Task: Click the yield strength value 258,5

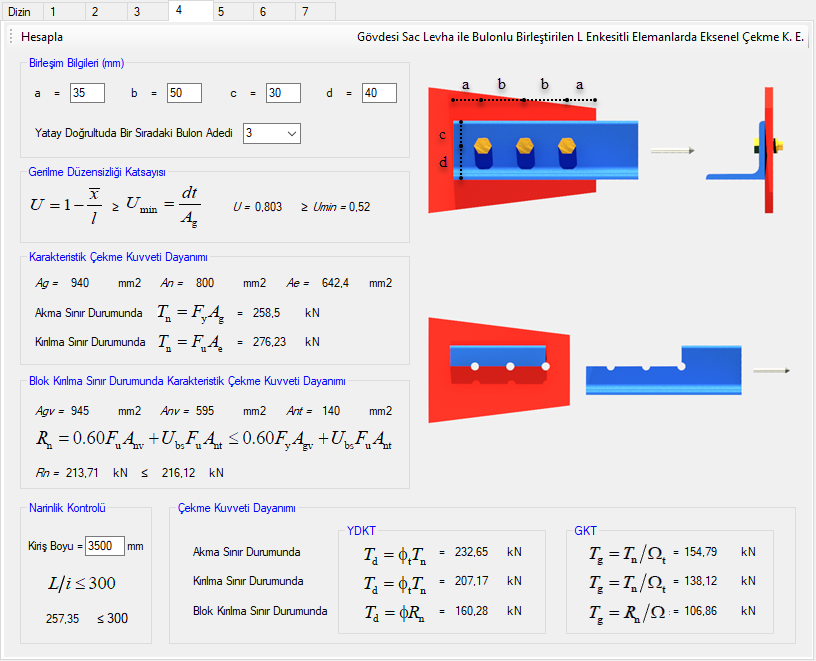Action: (x=266, y=313)
